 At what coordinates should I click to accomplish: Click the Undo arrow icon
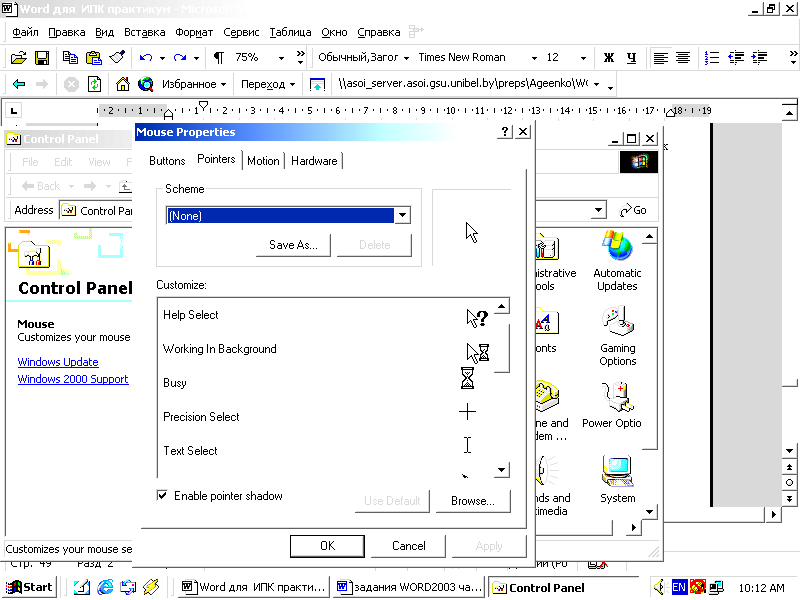tap(146, 58)
